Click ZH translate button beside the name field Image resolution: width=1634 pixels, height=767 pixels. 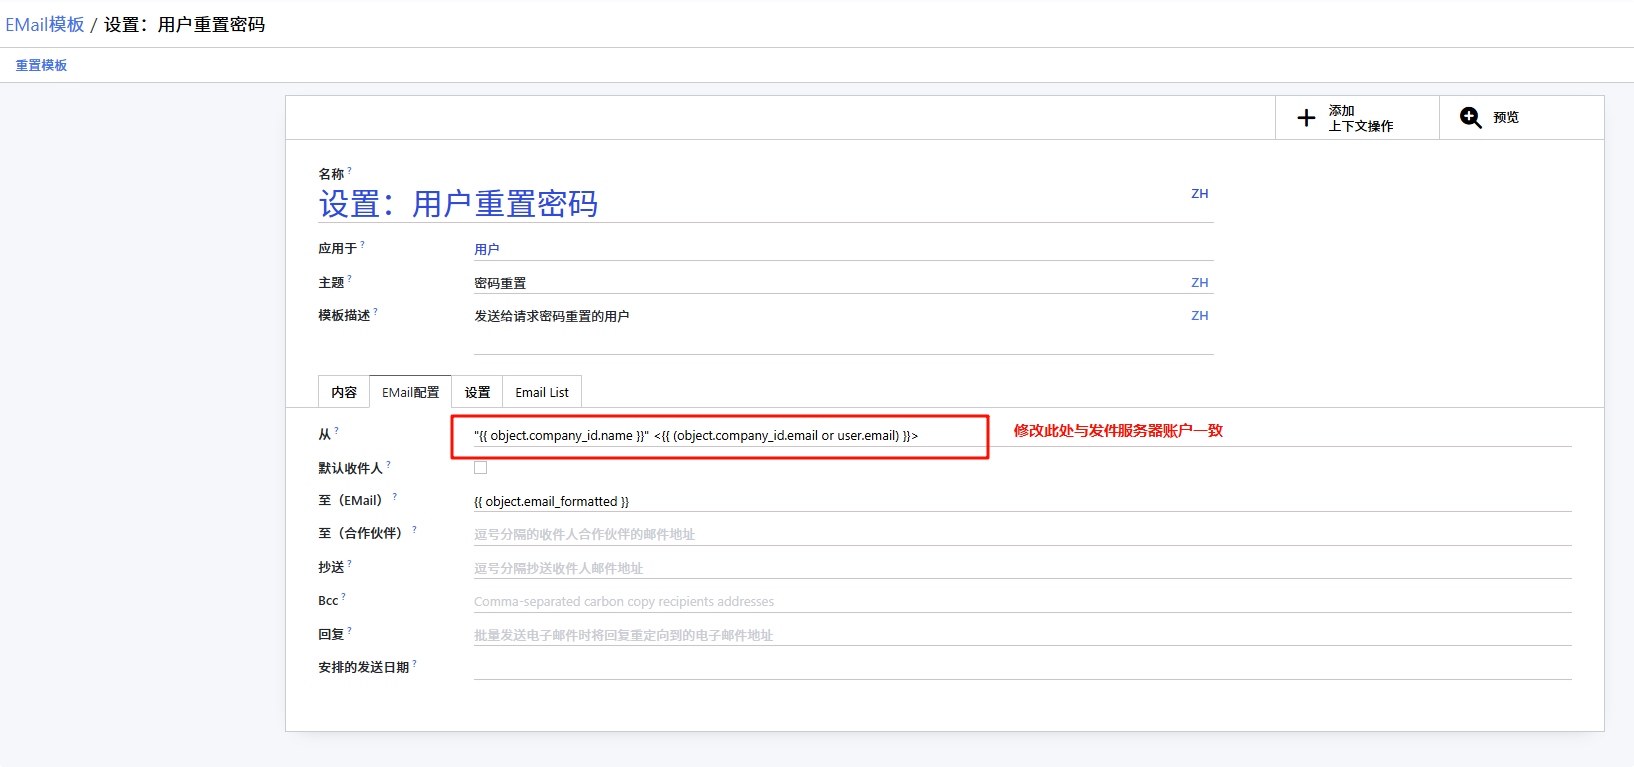pos(1199,194)
